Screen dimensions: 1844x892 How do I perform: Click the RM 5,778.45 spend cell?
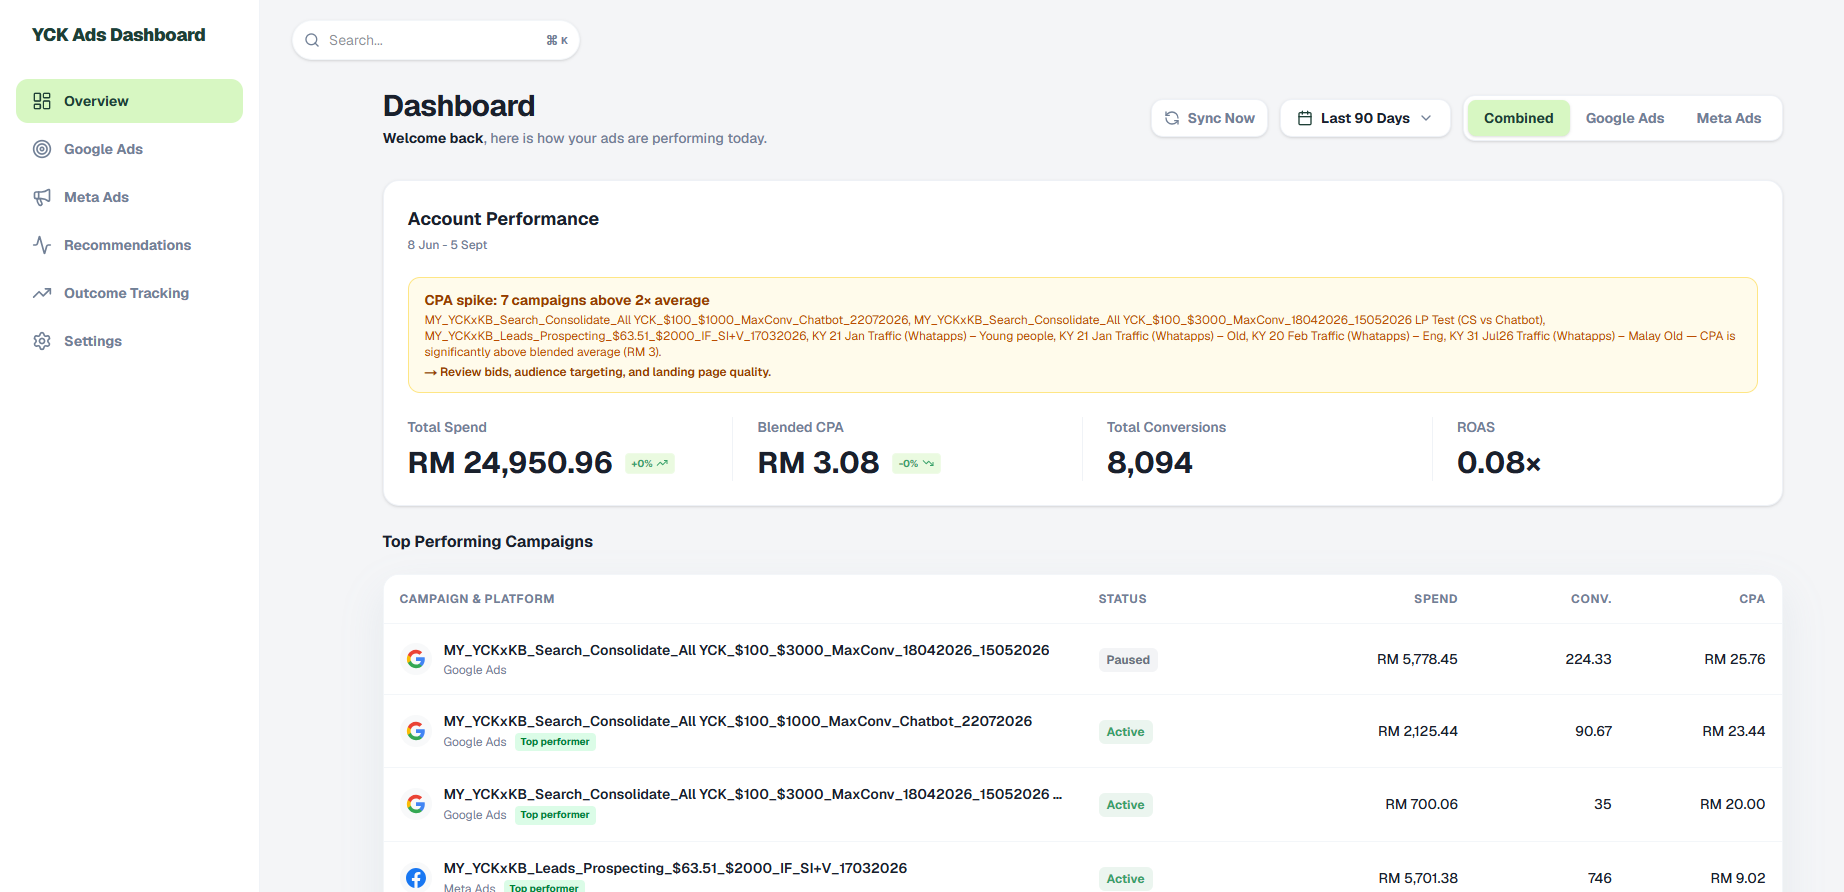click(1417, 659)
